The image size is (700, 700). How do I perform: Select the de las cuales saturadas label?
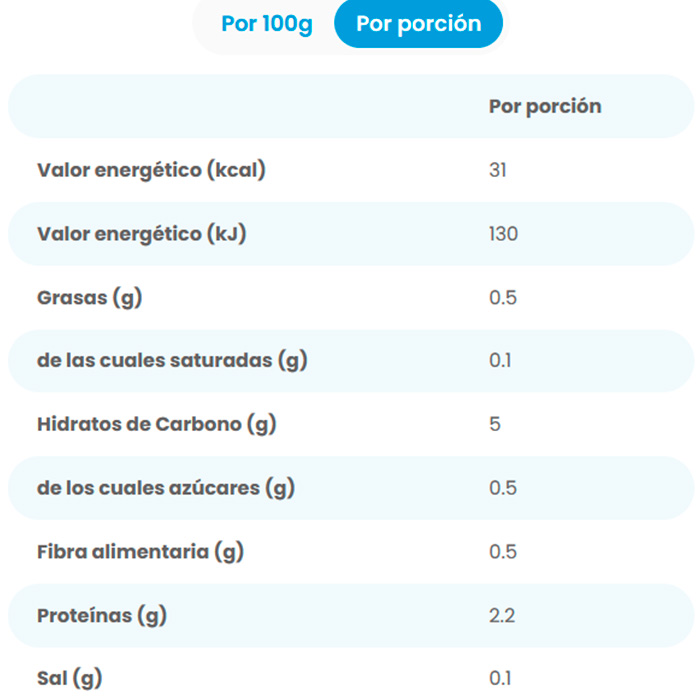coord(172,360)
